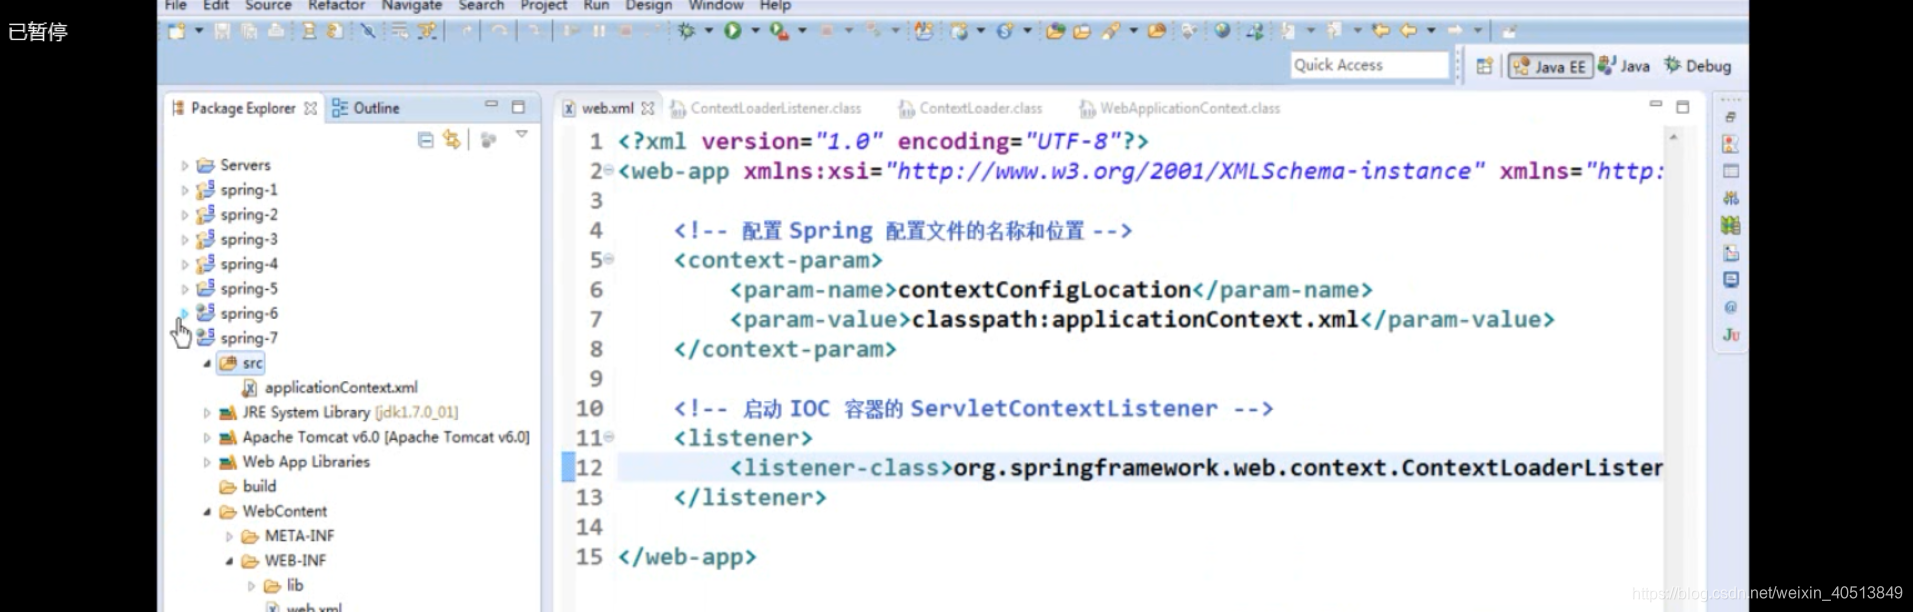The height and width of the screenshot is (612, 1913).
Task: Open the Refactor menu
Action: [336, 5]
